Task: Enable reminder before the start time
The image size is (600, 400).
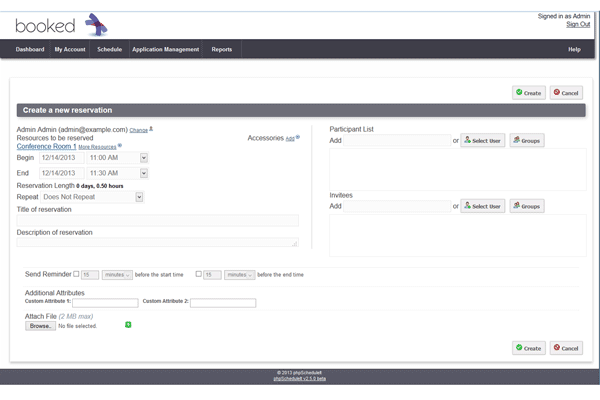Action: (x=76, y=274)
